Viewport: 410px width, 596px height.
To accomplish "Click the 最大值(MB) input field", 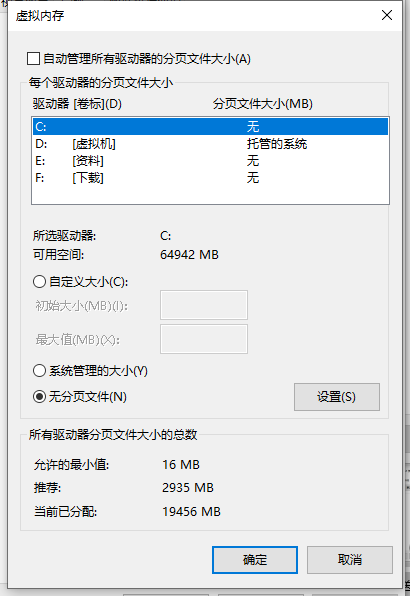I will [204, 339].
